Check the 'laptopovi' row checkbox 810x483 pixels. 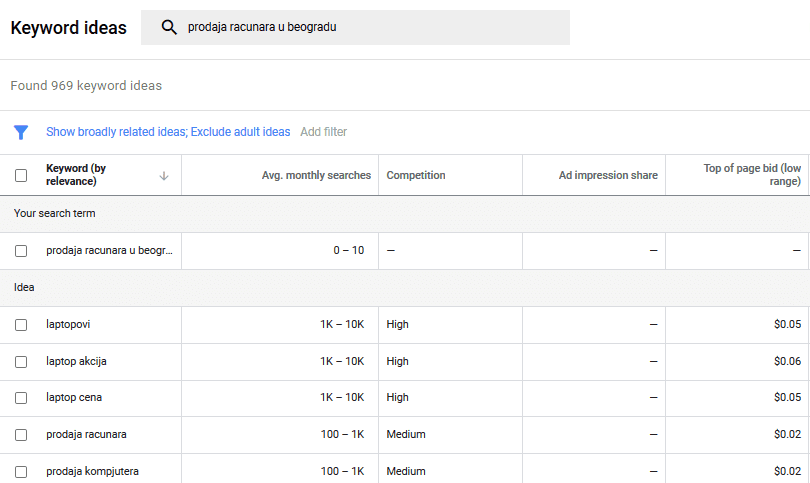[x=21, y=325]
